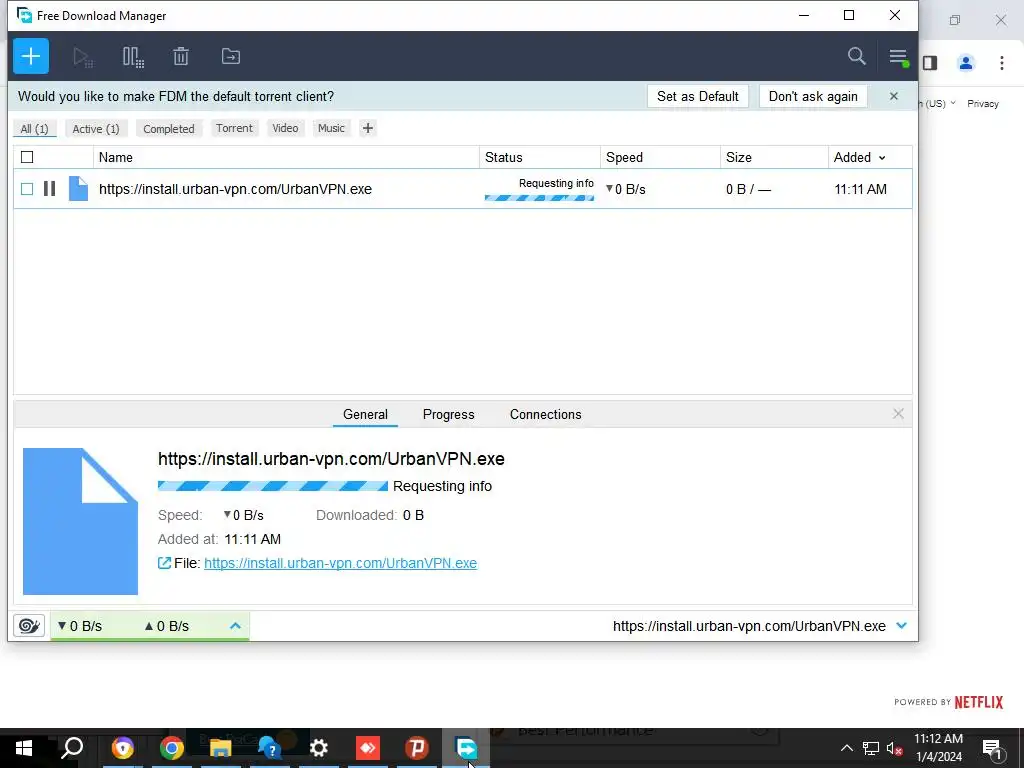1024x768 pixels.
Task: Click the details panel striped progress bar
Action: tap(273, 486)
